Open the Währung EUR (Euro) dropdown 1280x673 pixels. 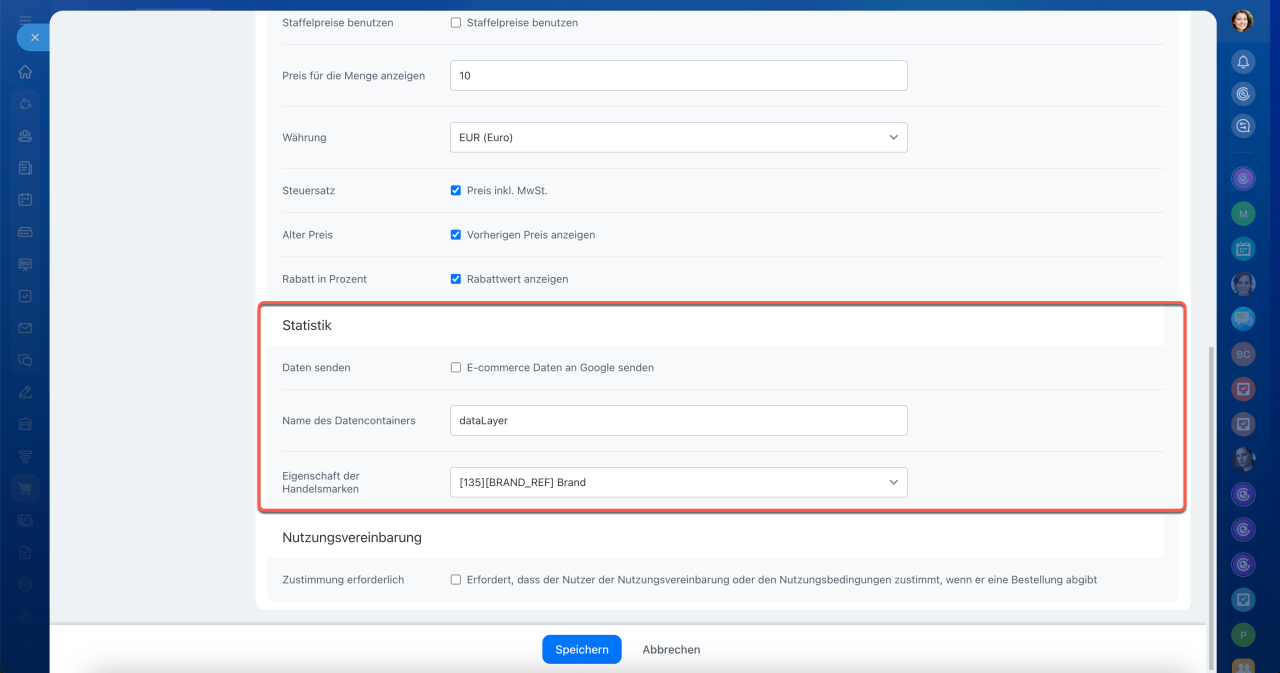tap(678, 138)
